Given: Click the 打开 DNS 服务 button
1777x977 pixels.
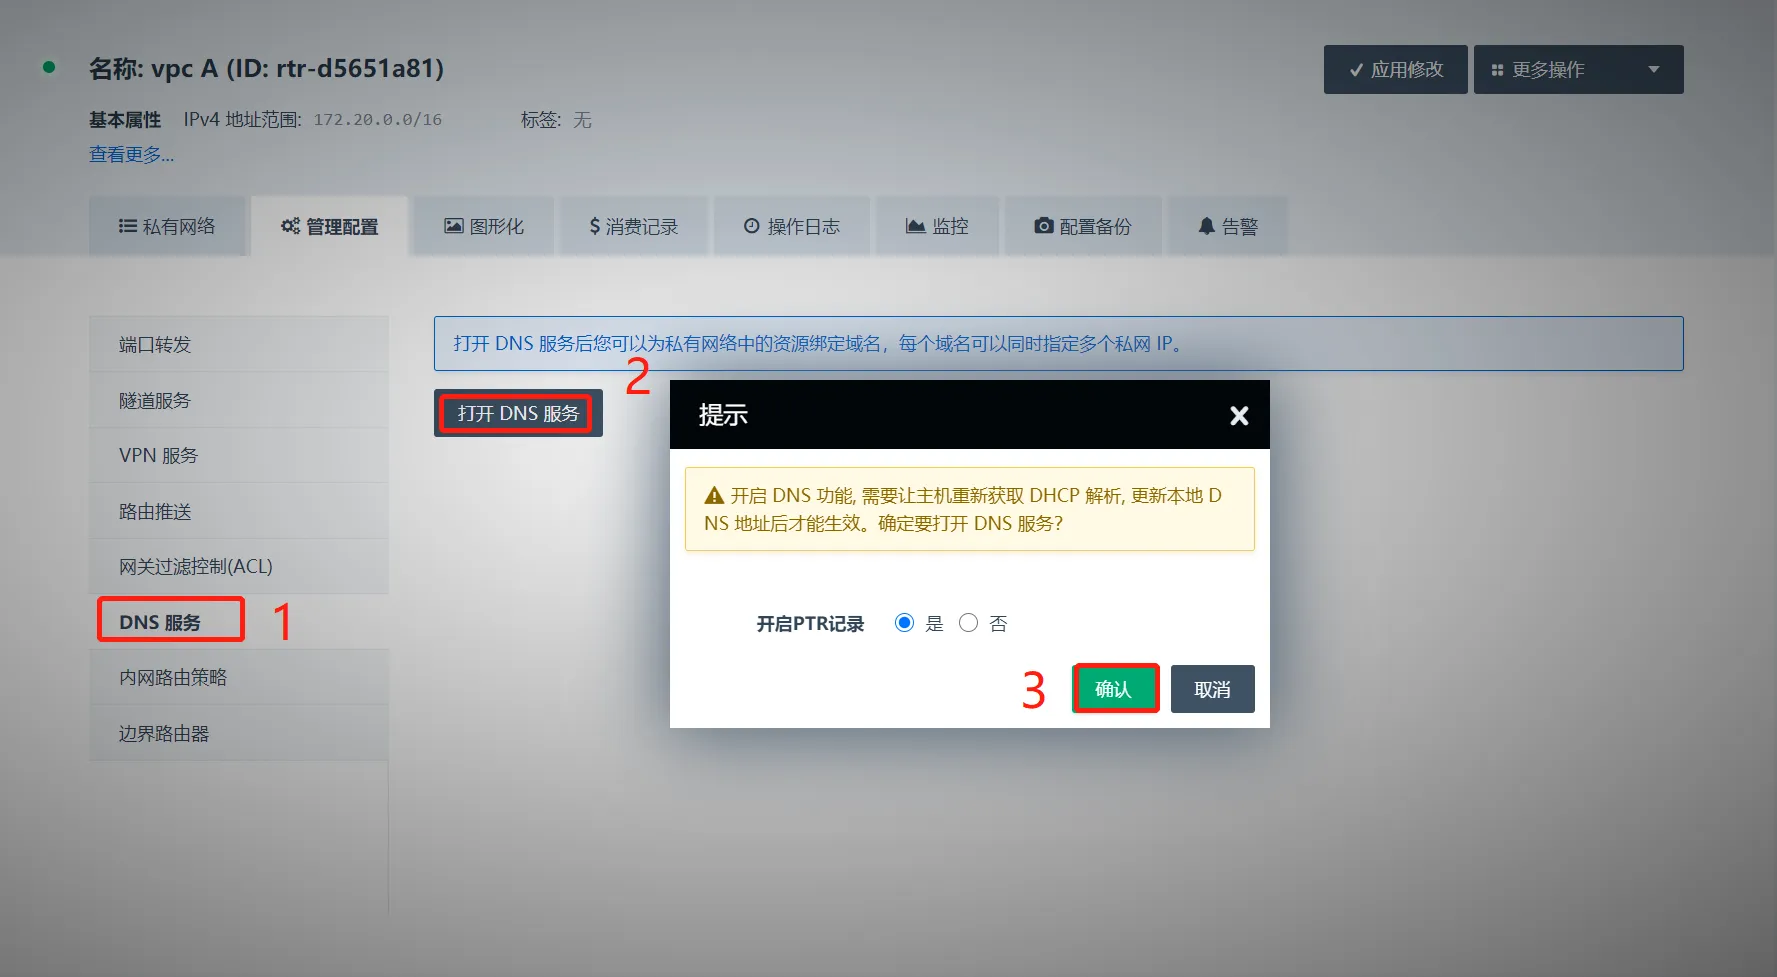Looking at the screenshot, I should click(x=518, y=414).
